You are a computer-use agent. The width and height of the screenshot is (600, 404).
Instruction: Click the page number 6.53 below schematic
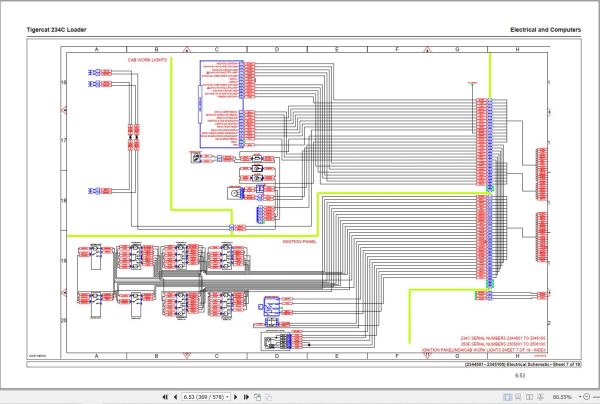pos(520,375)
